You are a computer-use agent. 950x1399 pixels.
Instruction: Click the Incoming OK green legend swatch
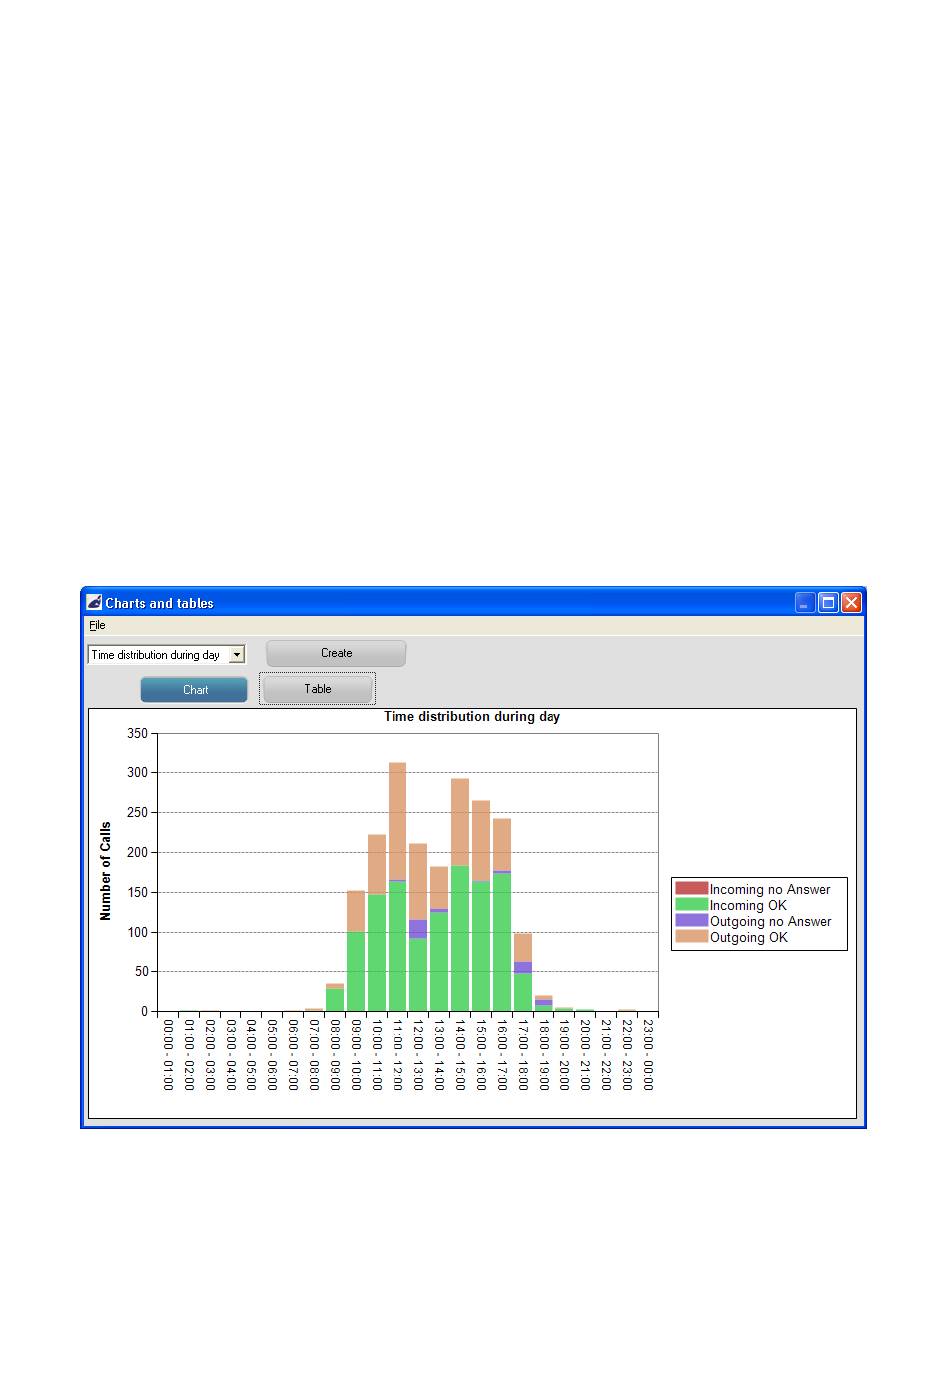[691, 904]
